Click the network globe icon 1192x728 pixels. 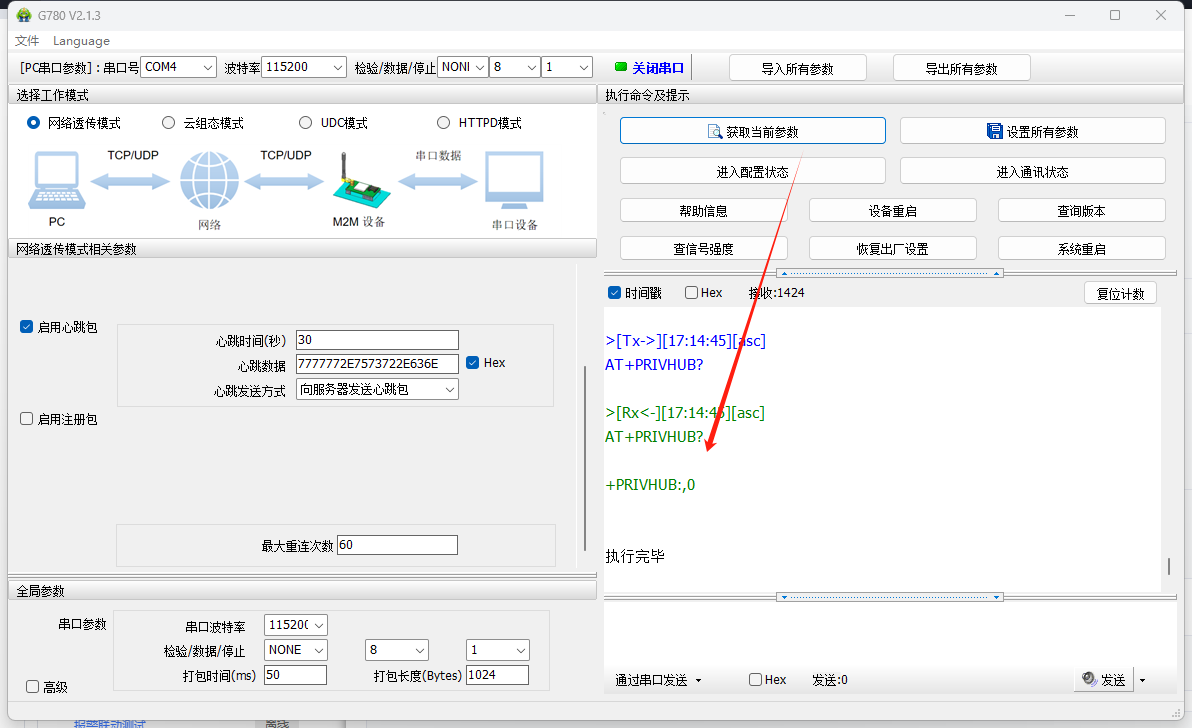pyautogui.click(x=209, y=182)
